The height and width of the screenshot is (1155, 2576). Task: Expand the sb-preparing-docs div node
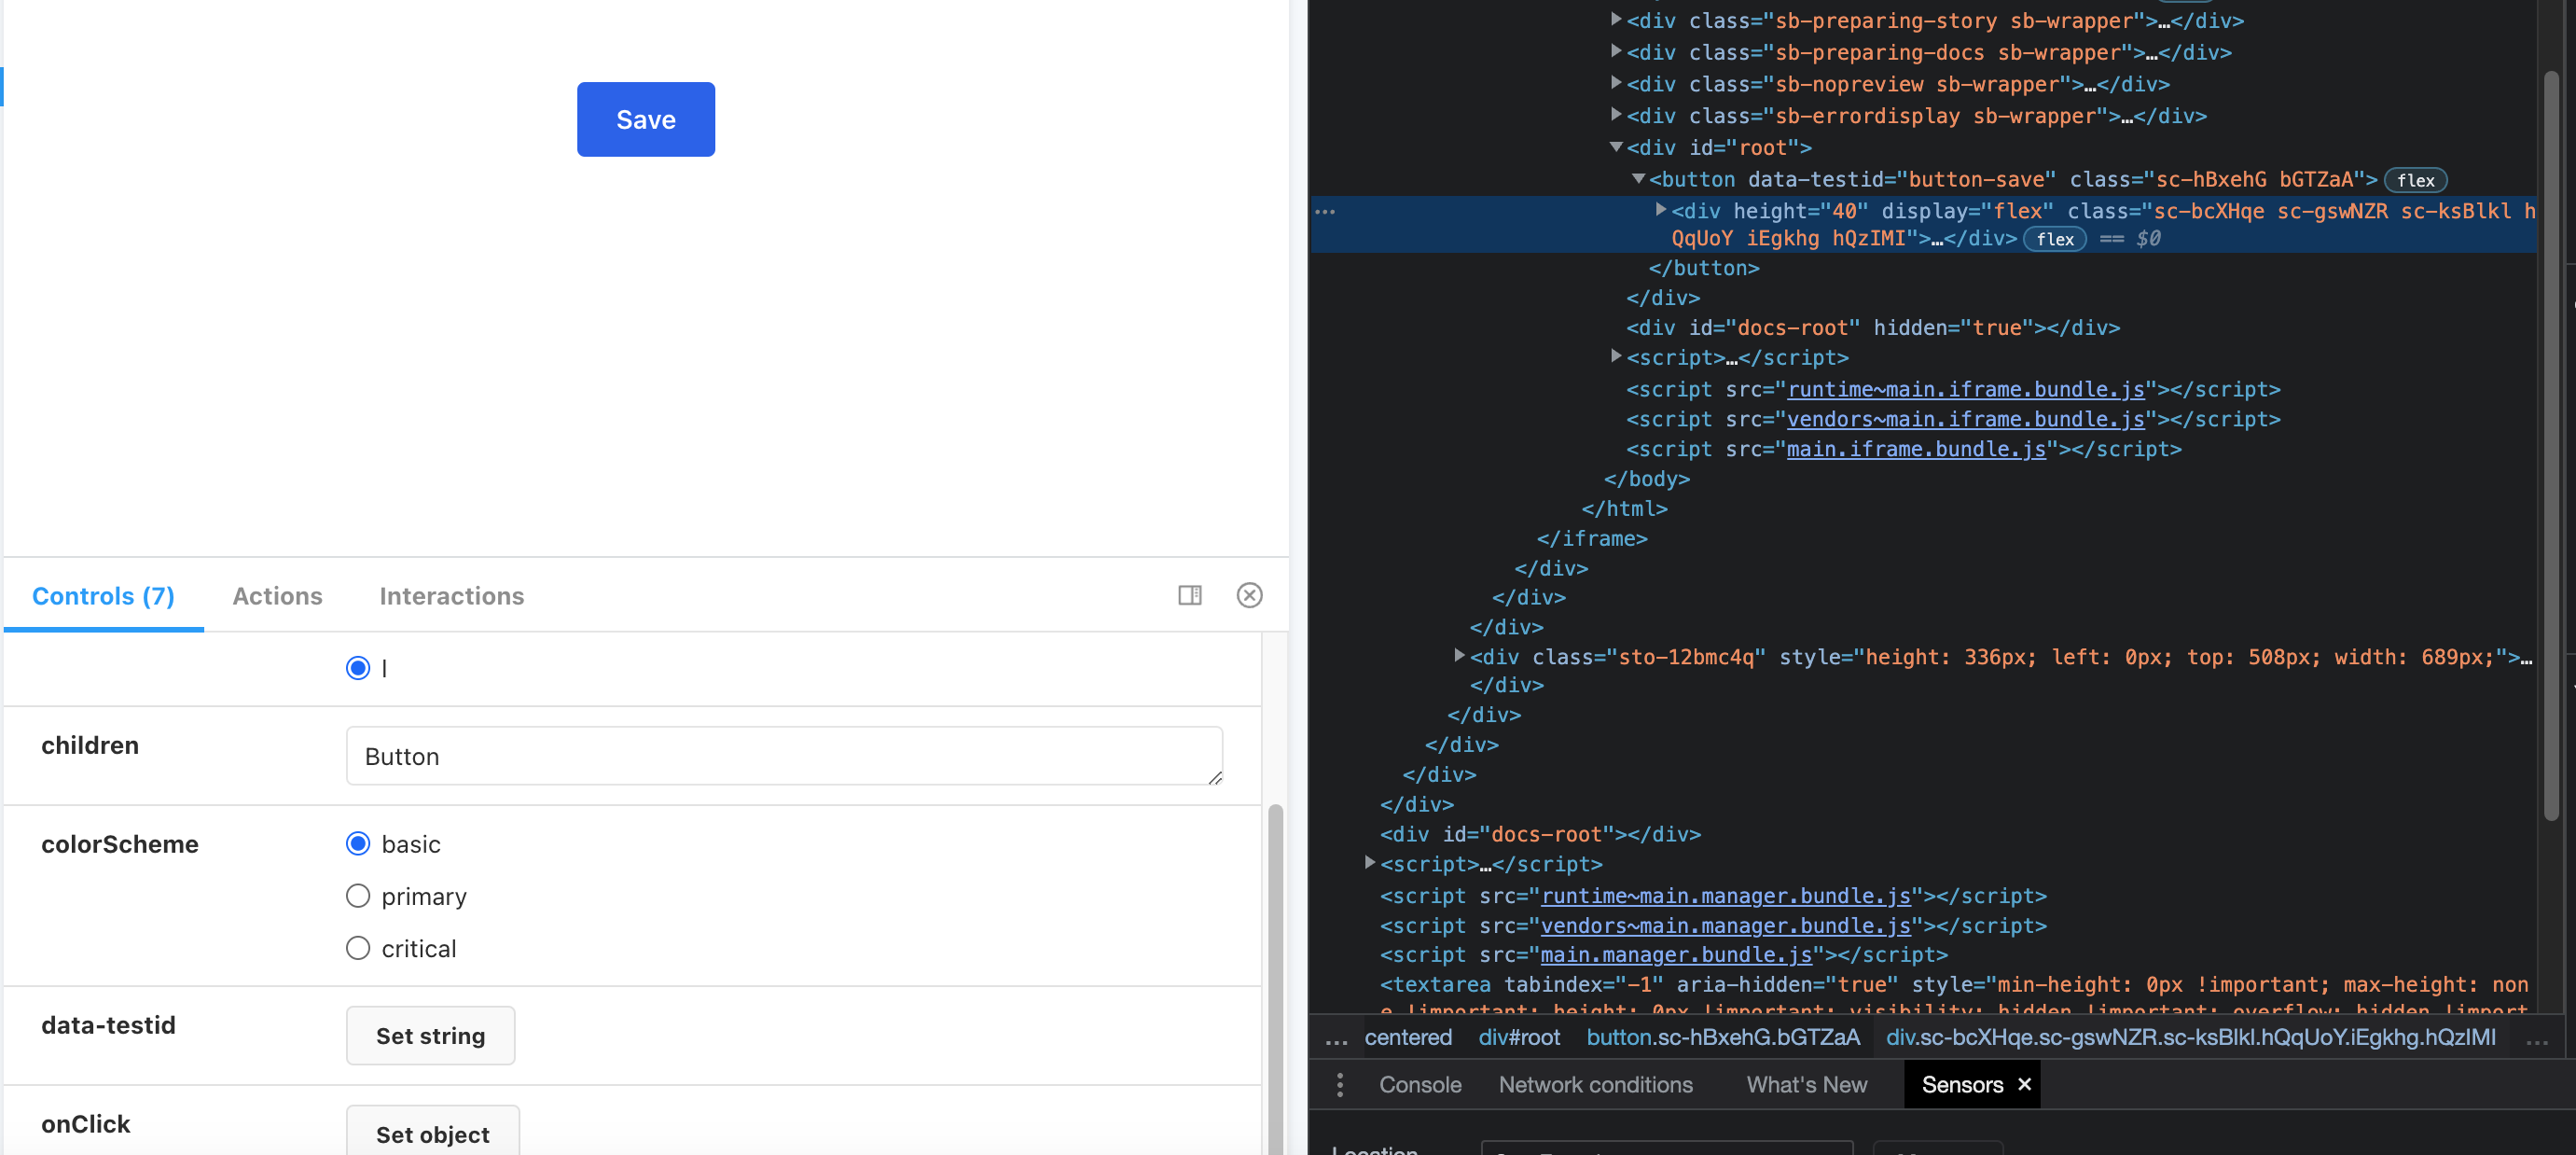(1616, 51)
